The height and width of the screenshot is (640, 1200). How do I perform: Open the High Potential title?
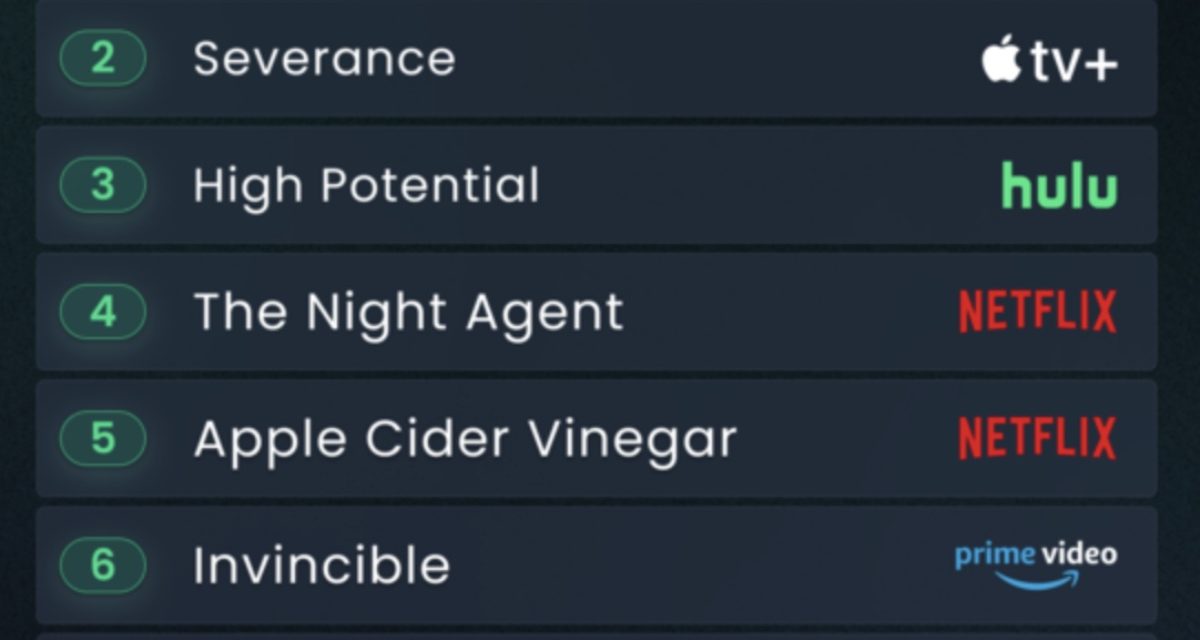(366, 186)
